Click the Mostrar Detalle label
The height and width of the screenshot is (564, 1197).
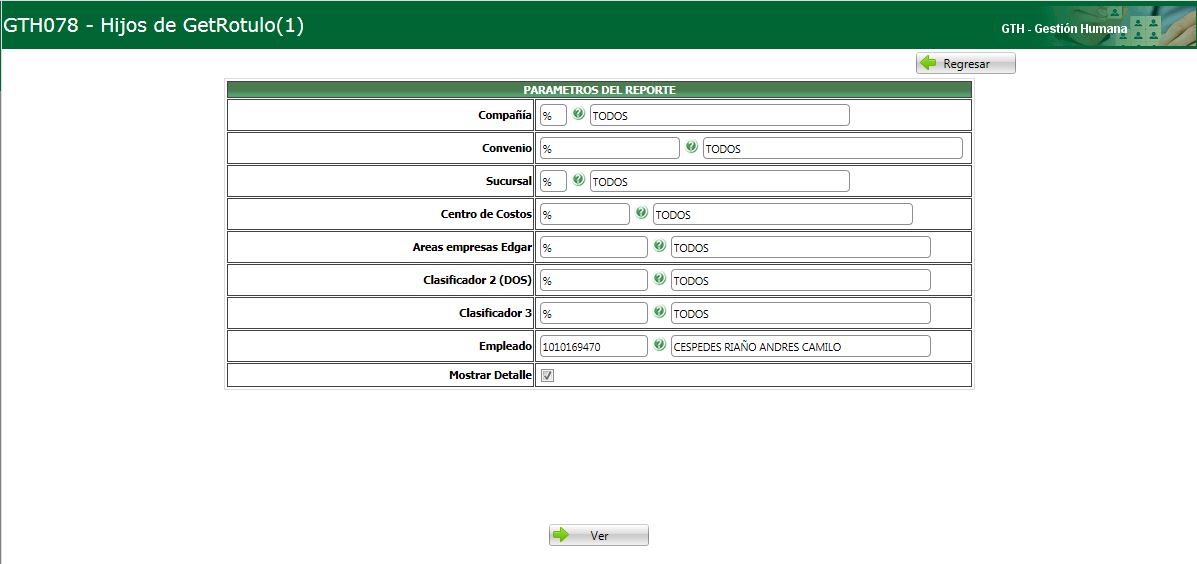(x=491, y=375)
